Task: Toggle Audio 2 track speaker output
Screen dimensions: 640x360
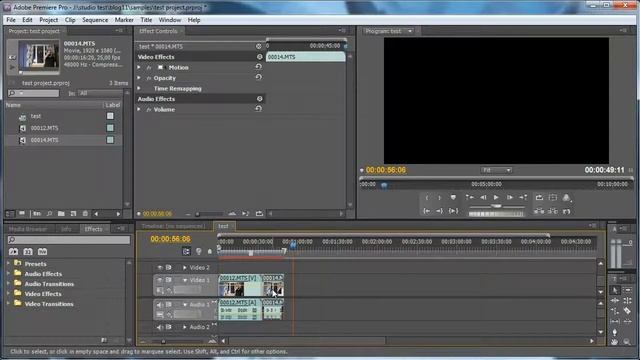Action: coord(159,327)
